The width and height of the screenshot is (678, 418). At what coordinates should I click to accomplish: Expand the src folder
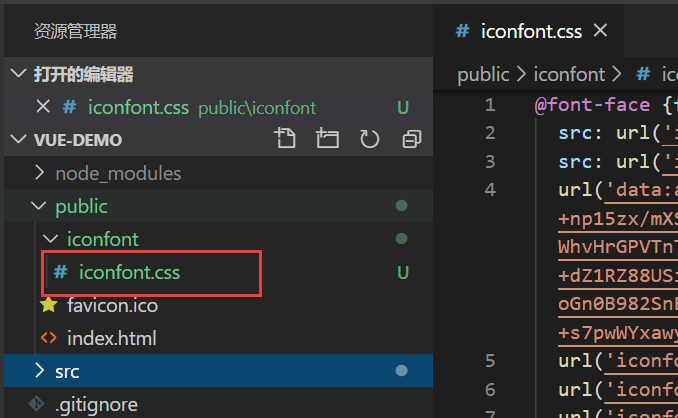tap(39, 371)
